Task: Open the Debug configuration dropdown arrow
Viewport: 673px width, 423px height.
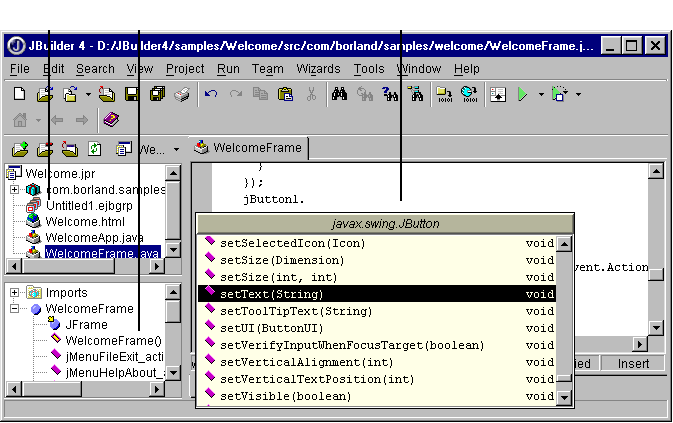Action: 579,94
